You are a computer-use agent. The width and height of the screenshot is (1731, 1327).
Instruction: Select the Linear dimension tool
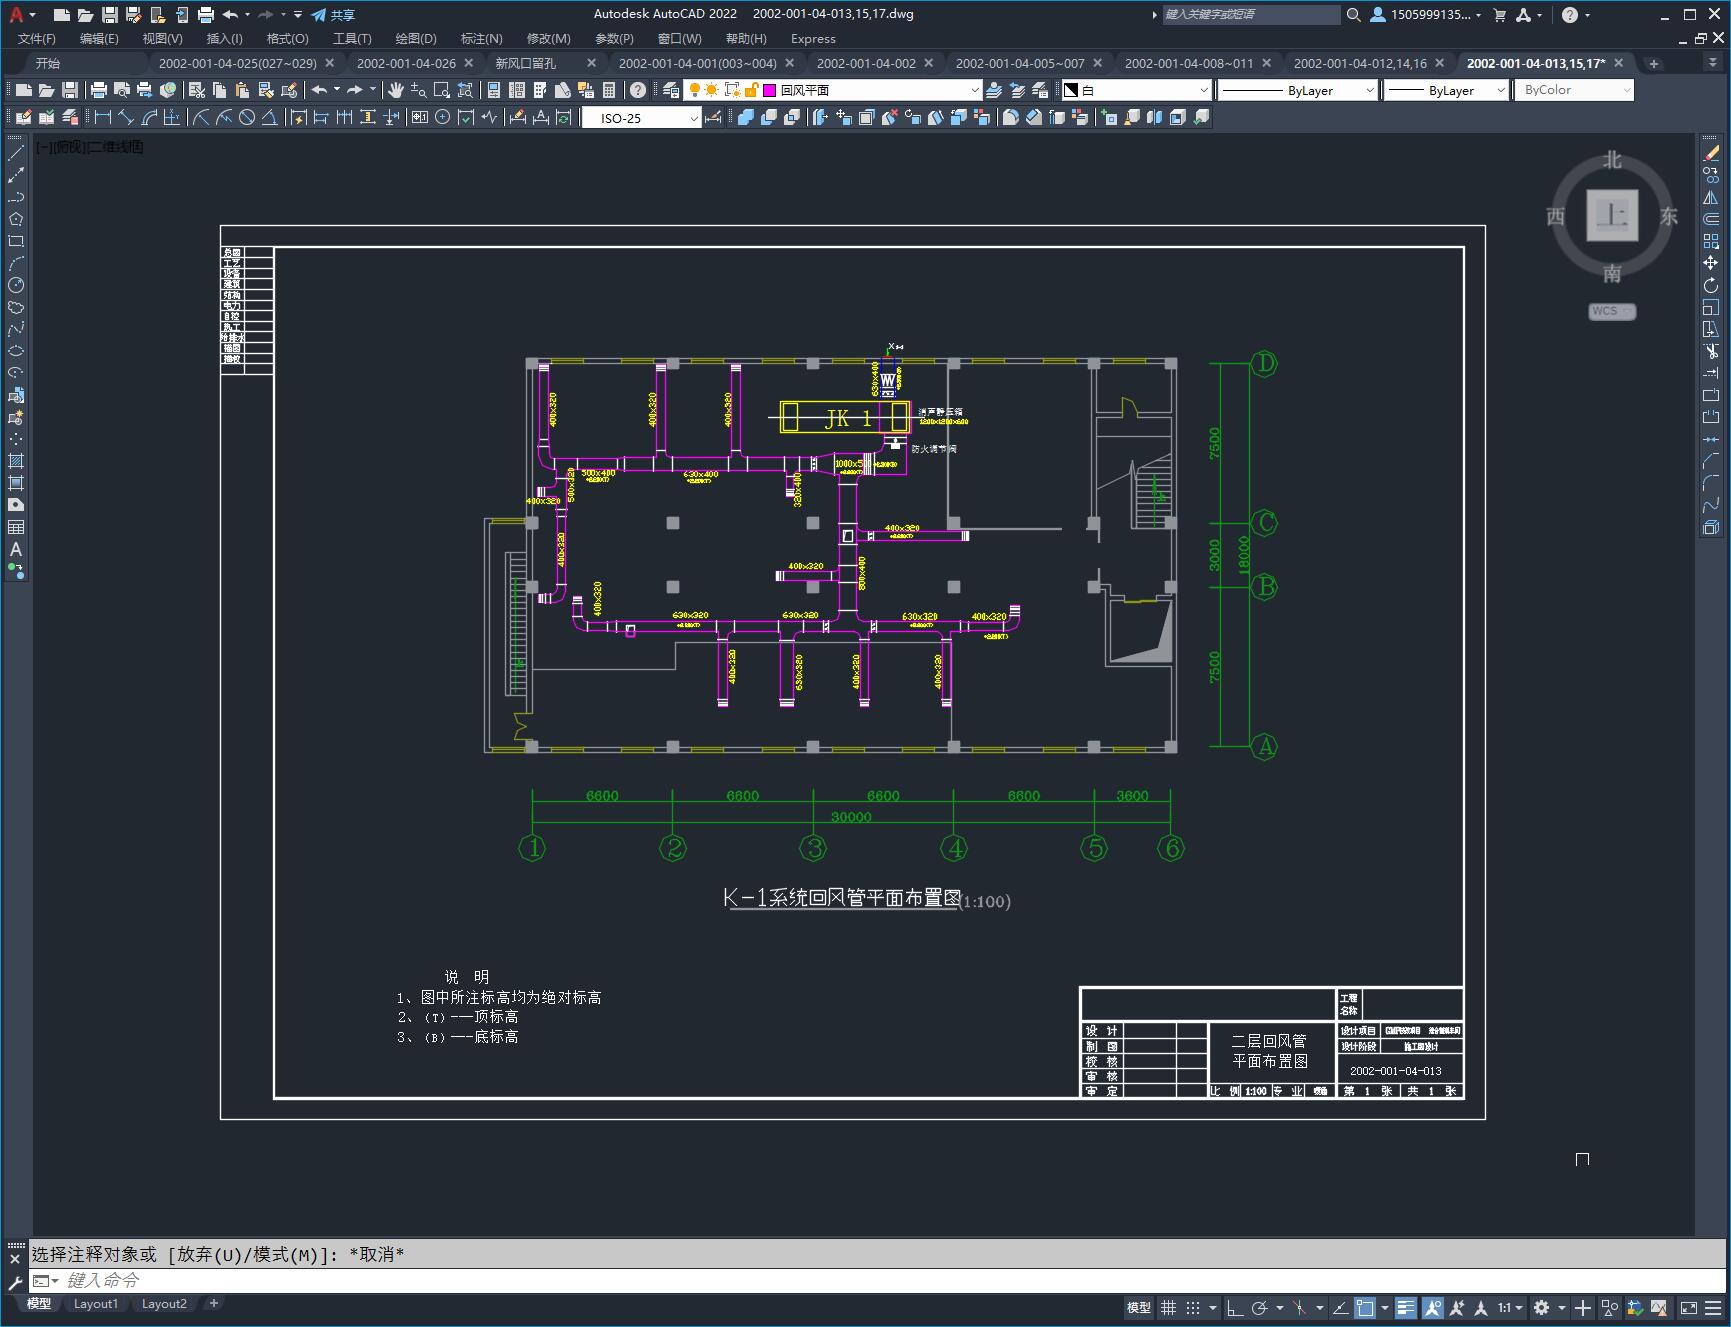[x=103, y=117]
